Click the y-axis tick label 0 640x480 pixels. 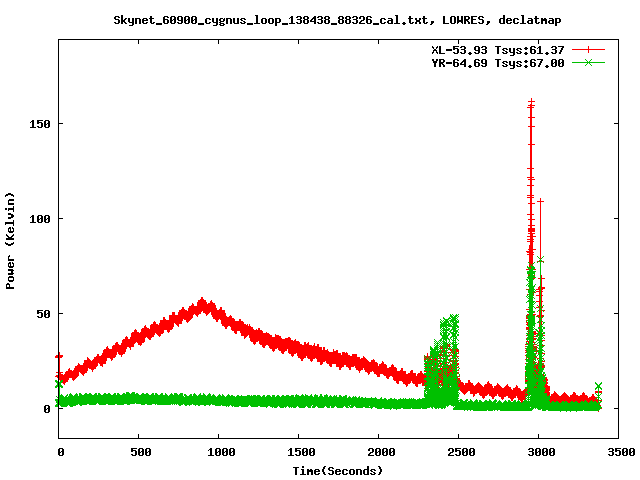(47, 409)
